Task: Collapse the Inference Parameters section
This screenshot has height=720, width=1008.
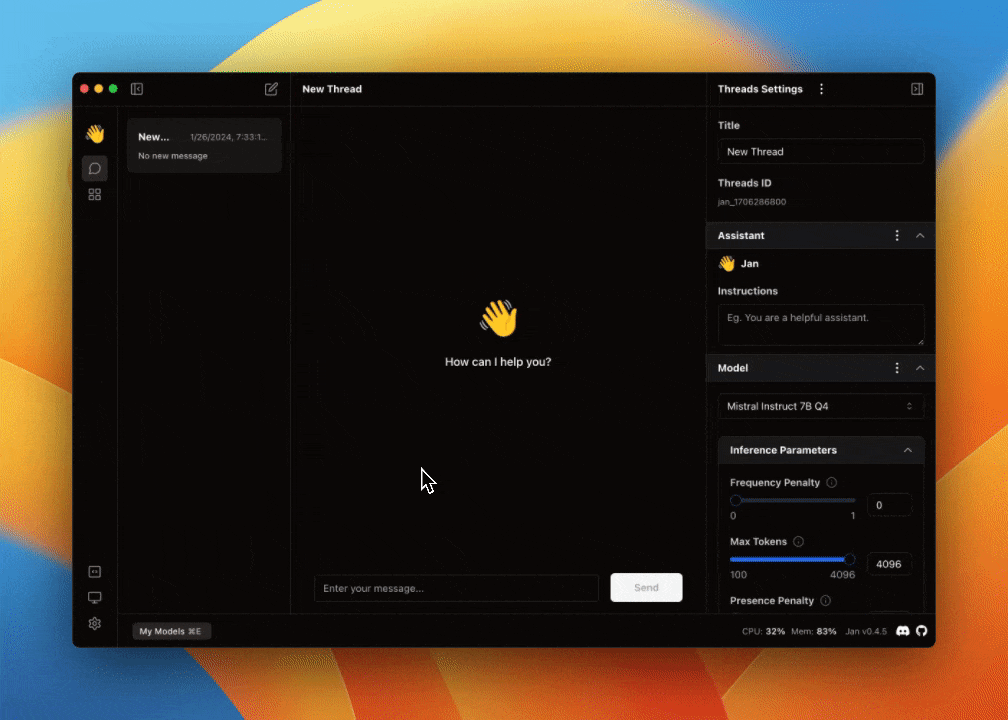Action: click(908, 450)
